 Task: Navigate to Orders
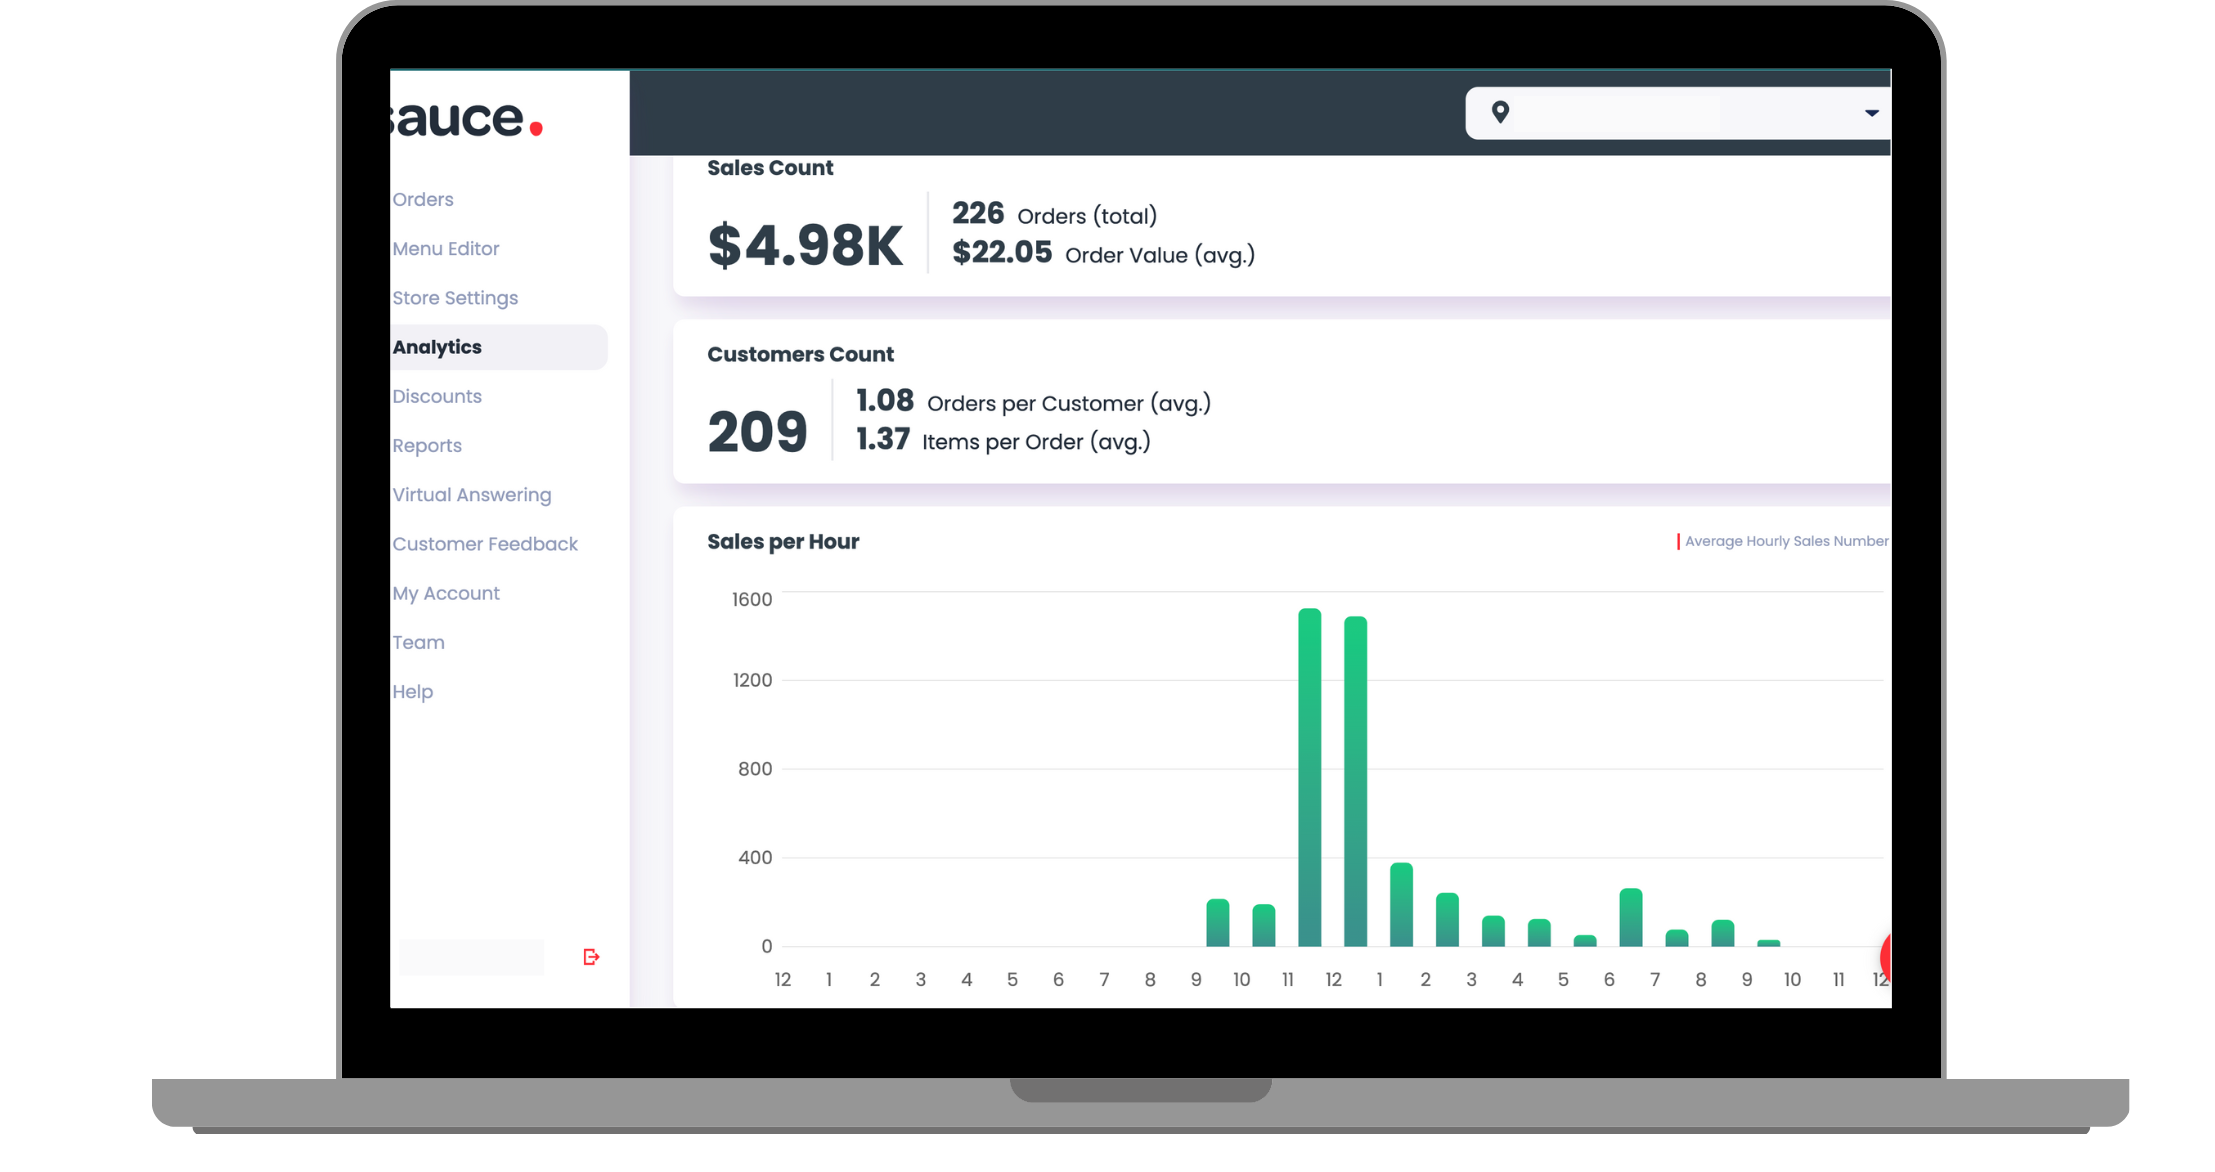click(x=422, y=199)
